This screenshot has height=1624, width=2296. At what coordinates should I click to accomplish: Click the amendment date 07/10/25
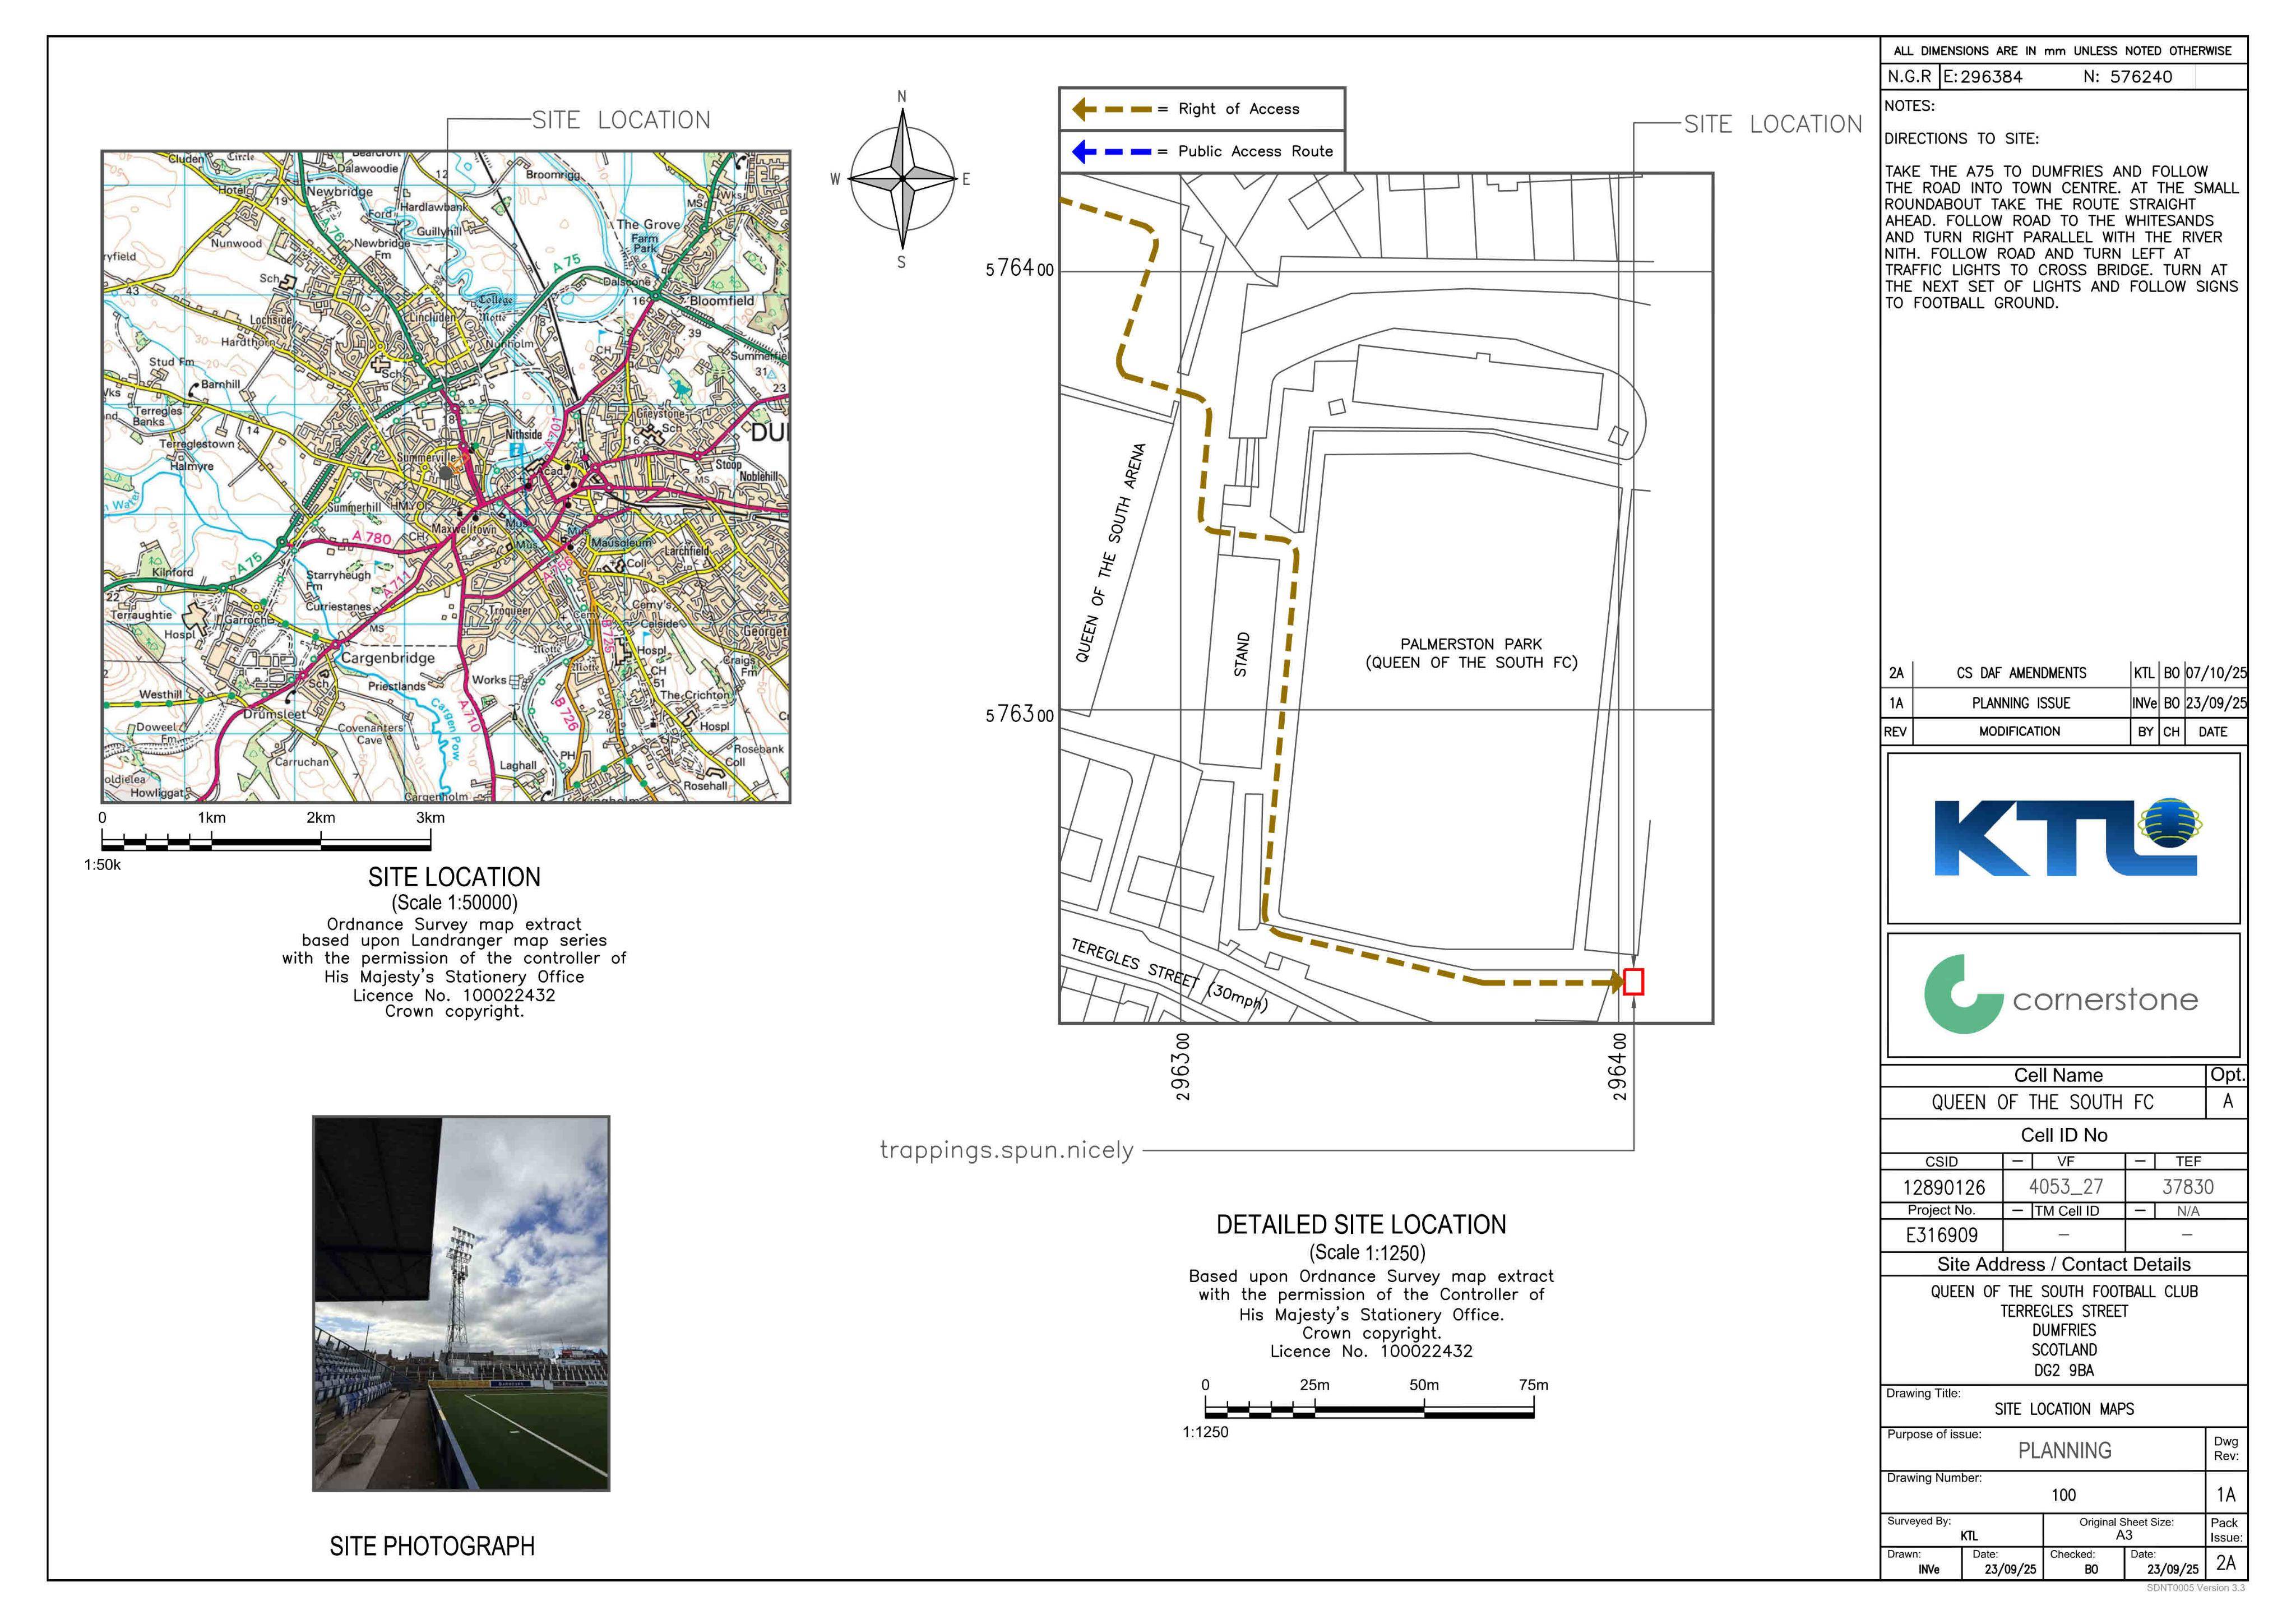[2215, 673]
